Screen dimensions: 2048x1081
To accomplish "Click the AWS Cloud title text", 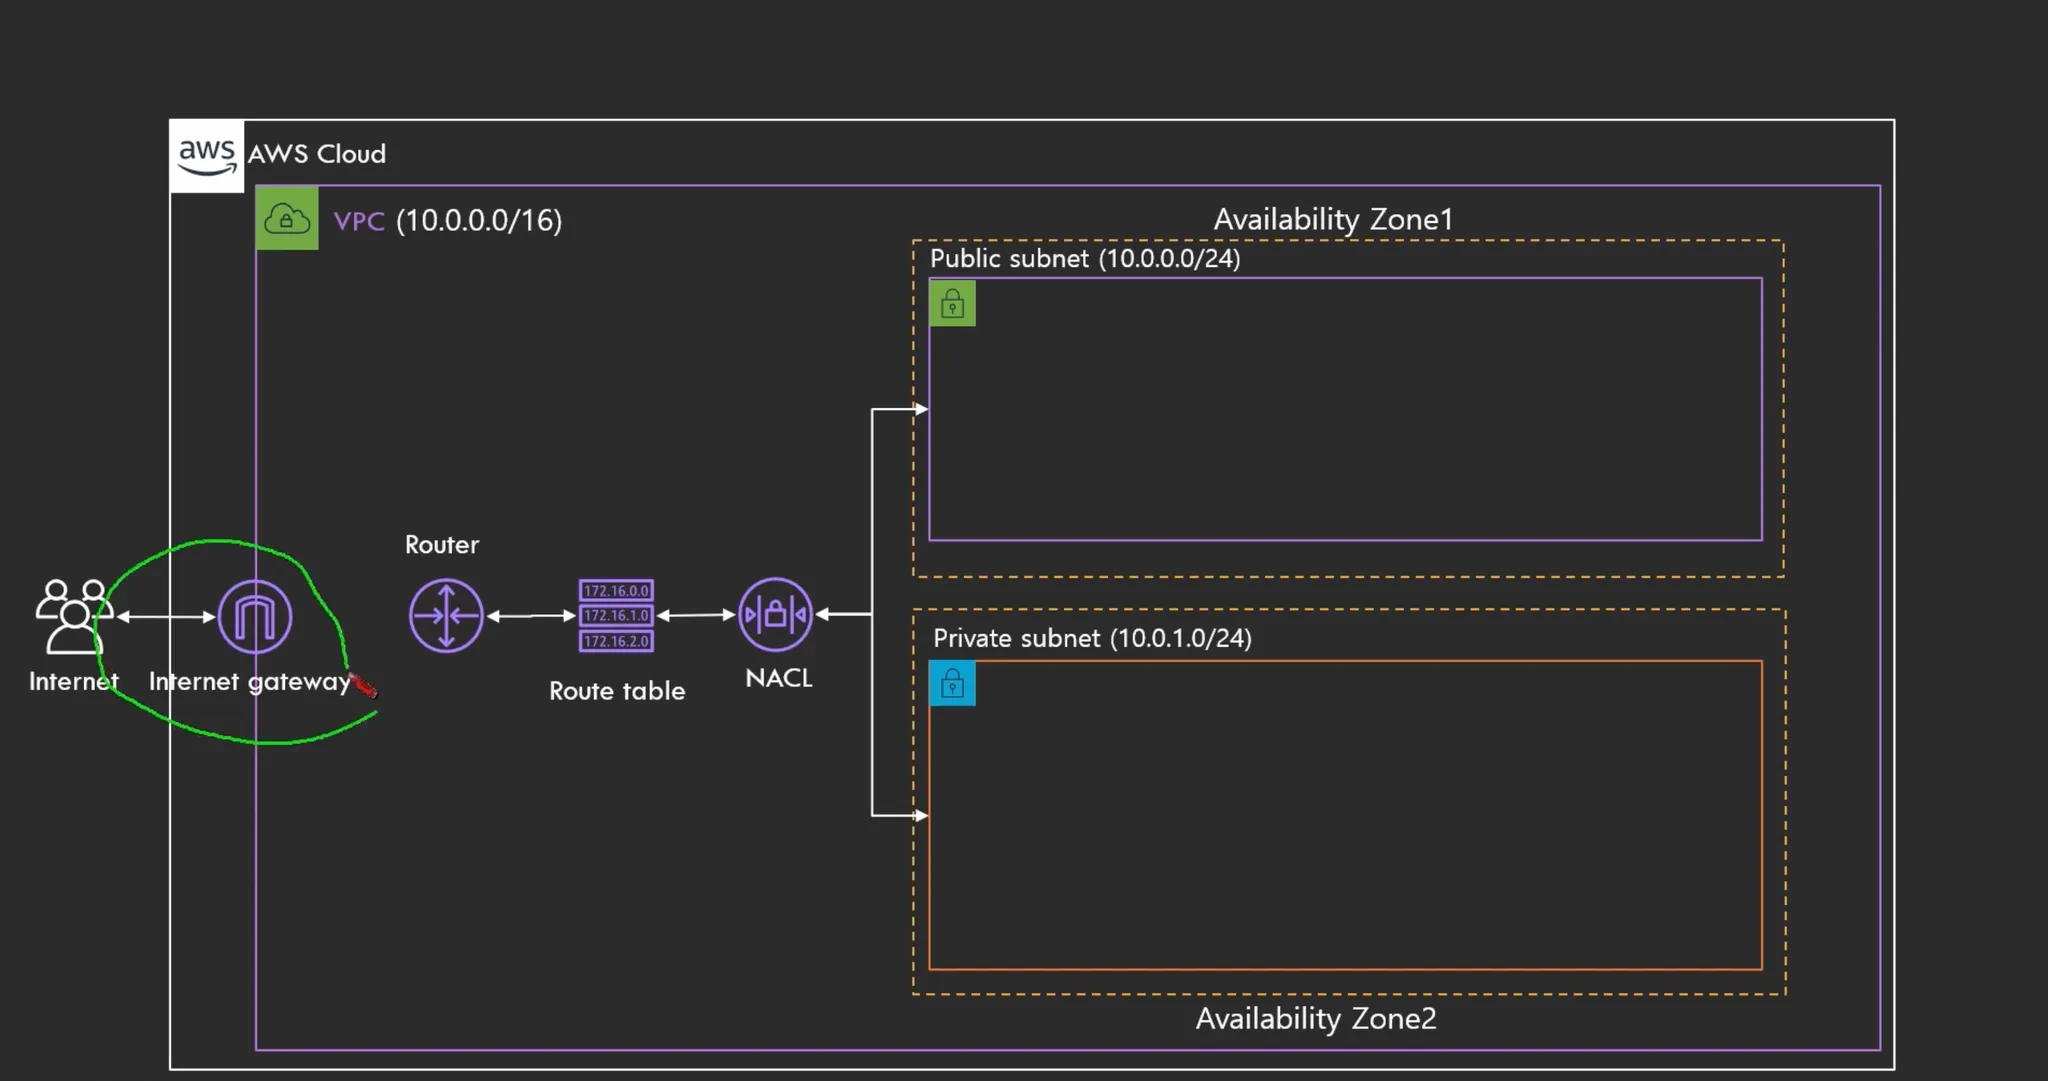I will click(x=316, y=154).
